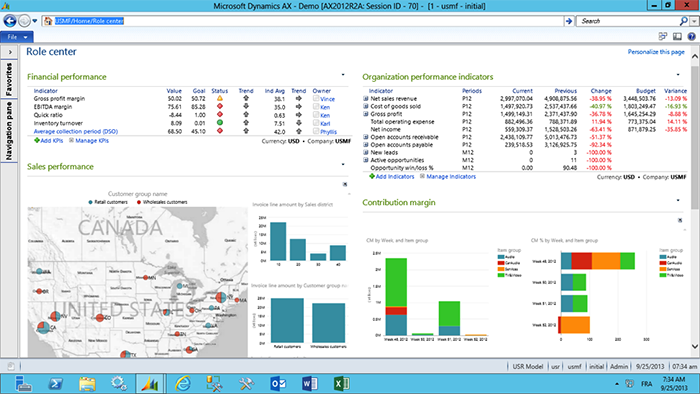Image resolution: width=700 pixels, height=394 pixels.
Task: Open Server Manager from the taskbar
Action: tap(23, 383)
